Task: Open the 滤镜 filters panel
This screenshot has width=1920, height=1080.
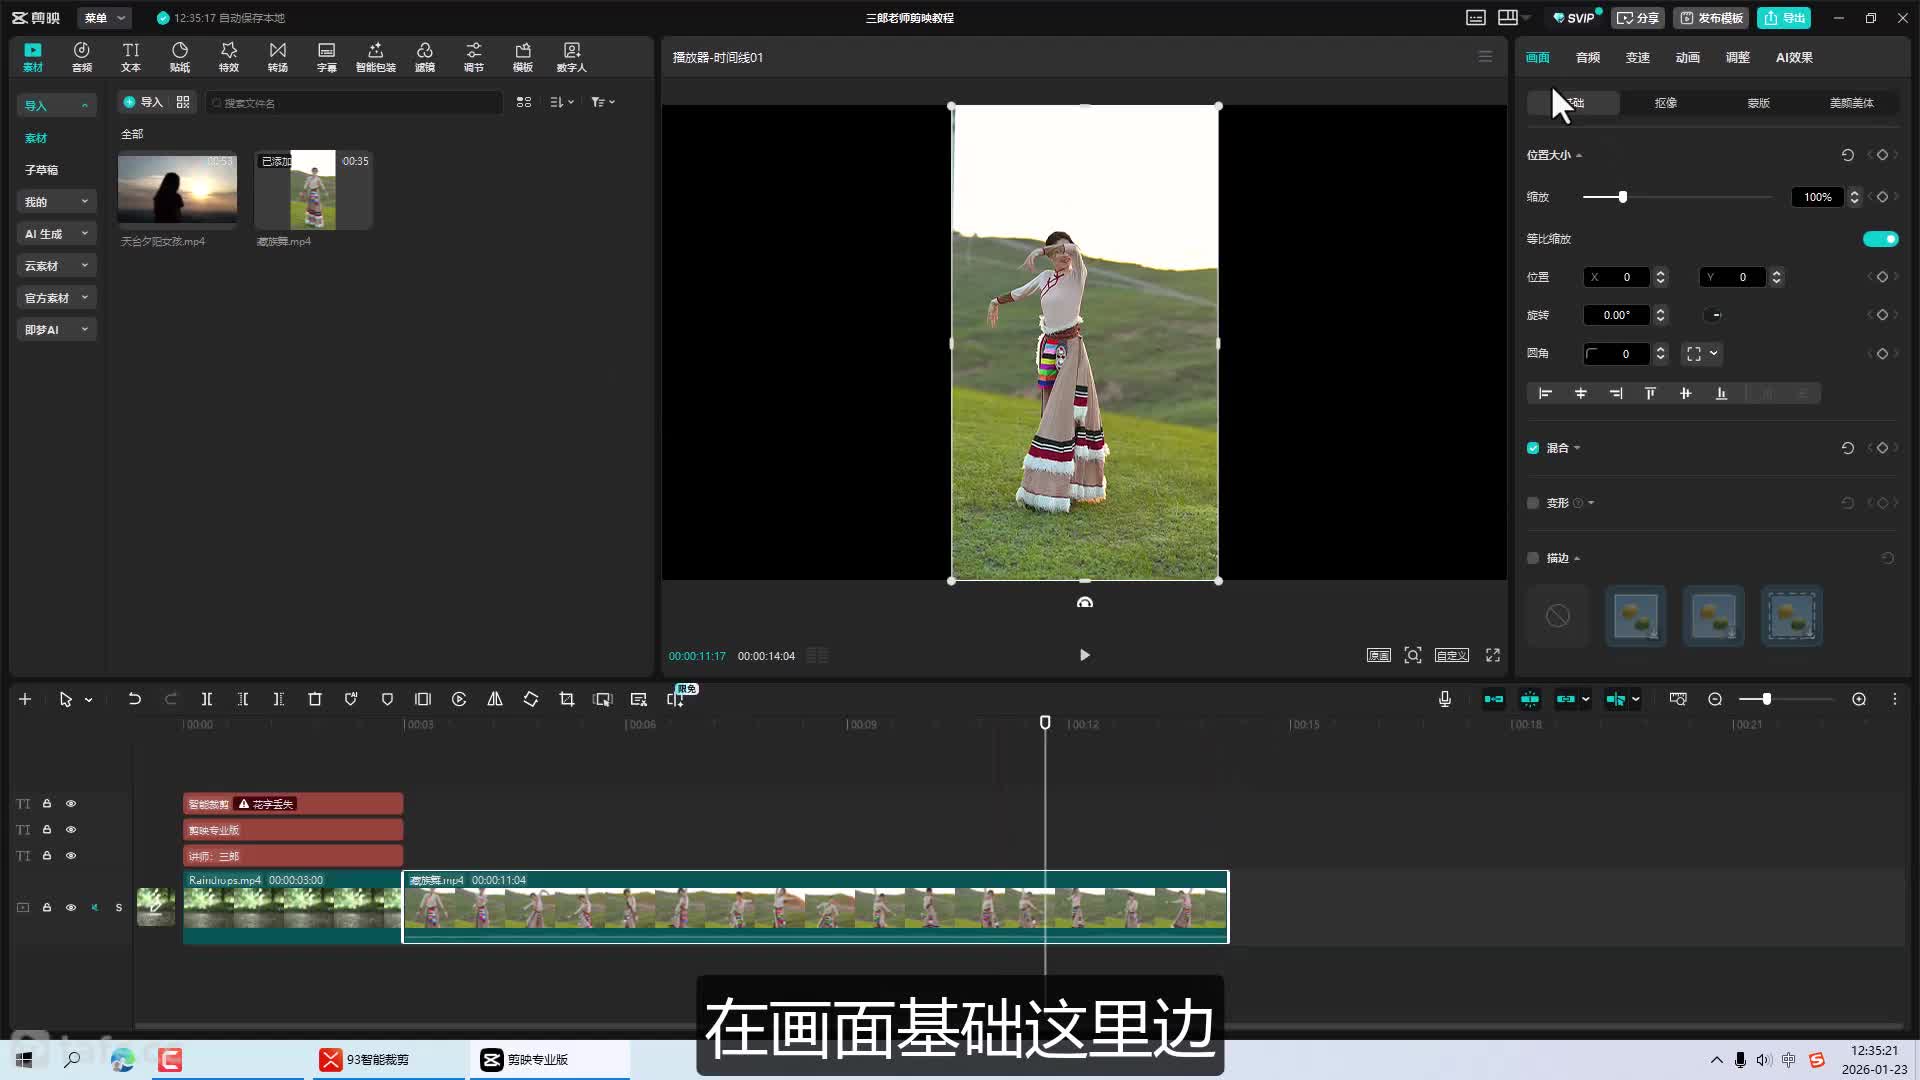Action: pos(424,57)
